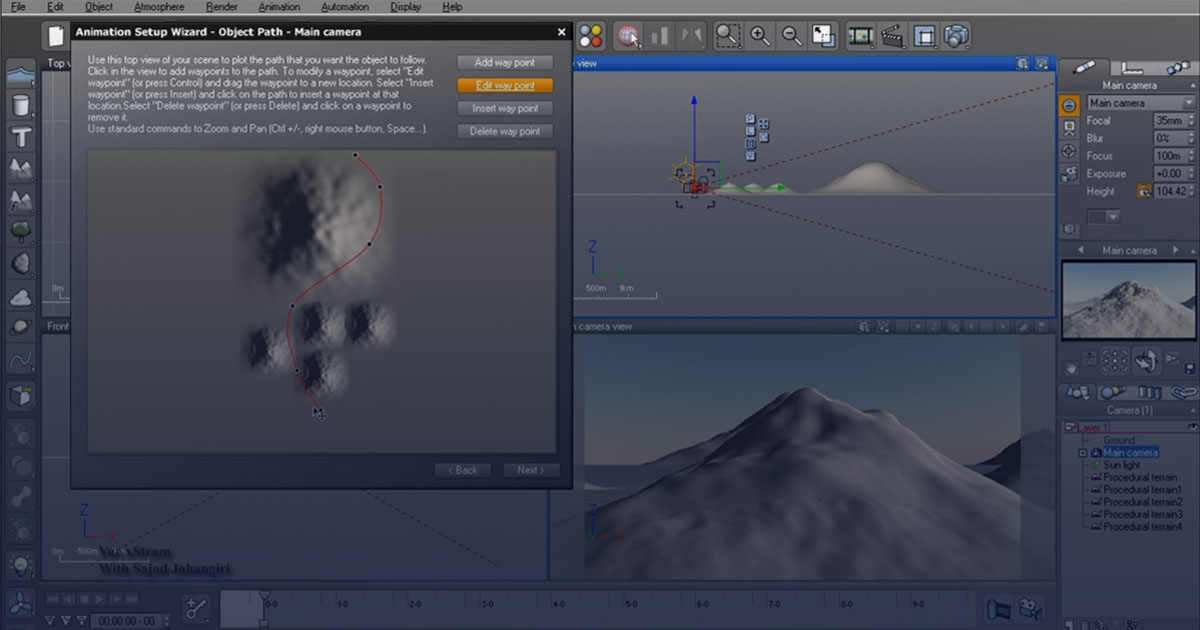Expand the Main camera node in the World Browser
This screenshot has width=1200, height=630.
[1082, 452]
